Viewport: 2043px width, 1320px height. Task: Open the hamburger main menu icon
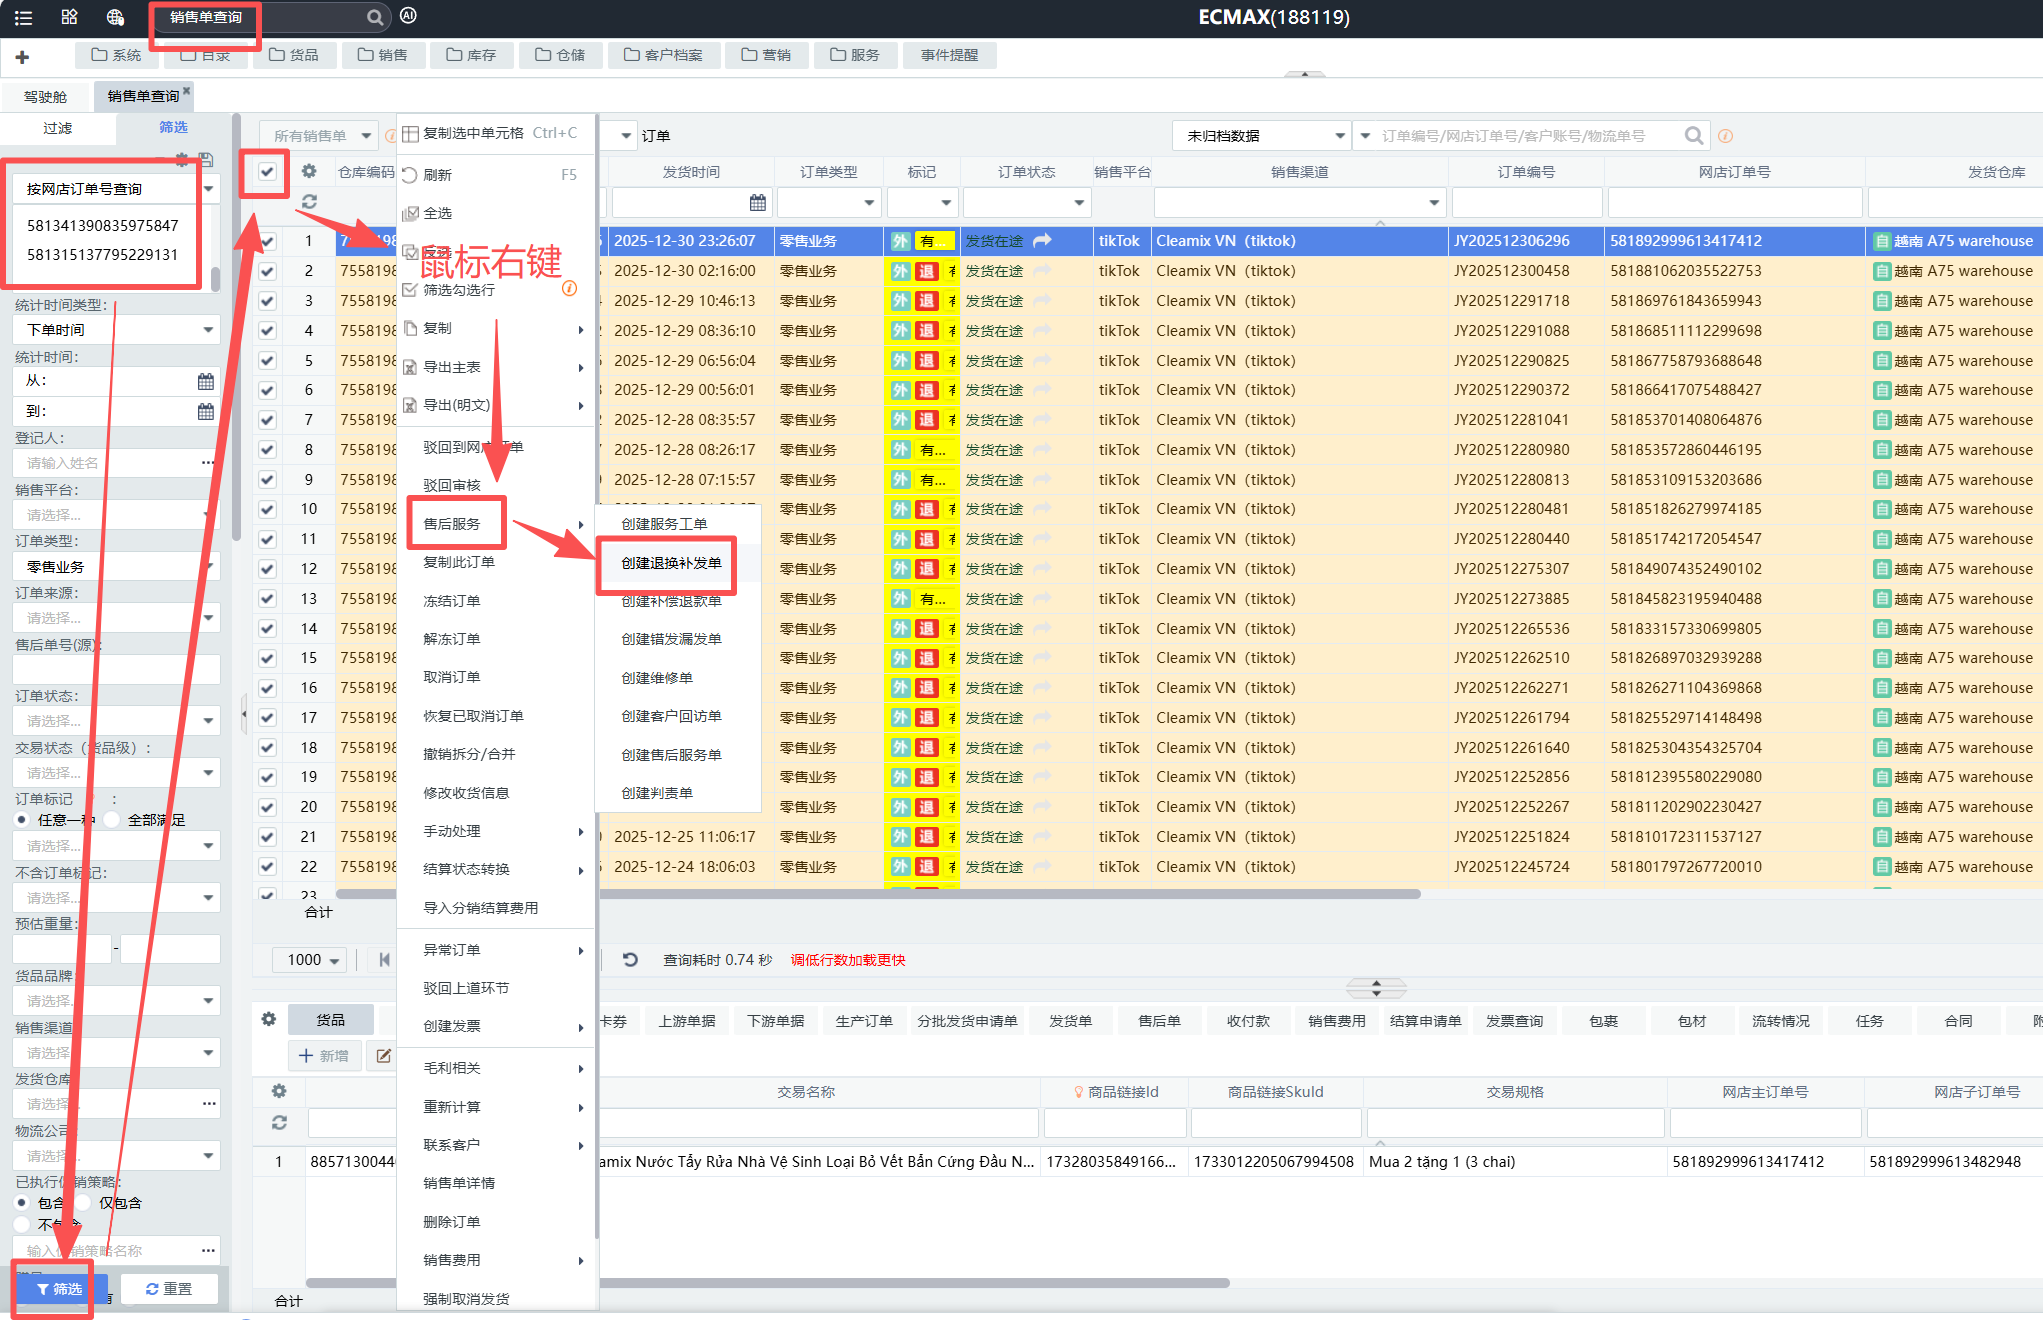23,17
